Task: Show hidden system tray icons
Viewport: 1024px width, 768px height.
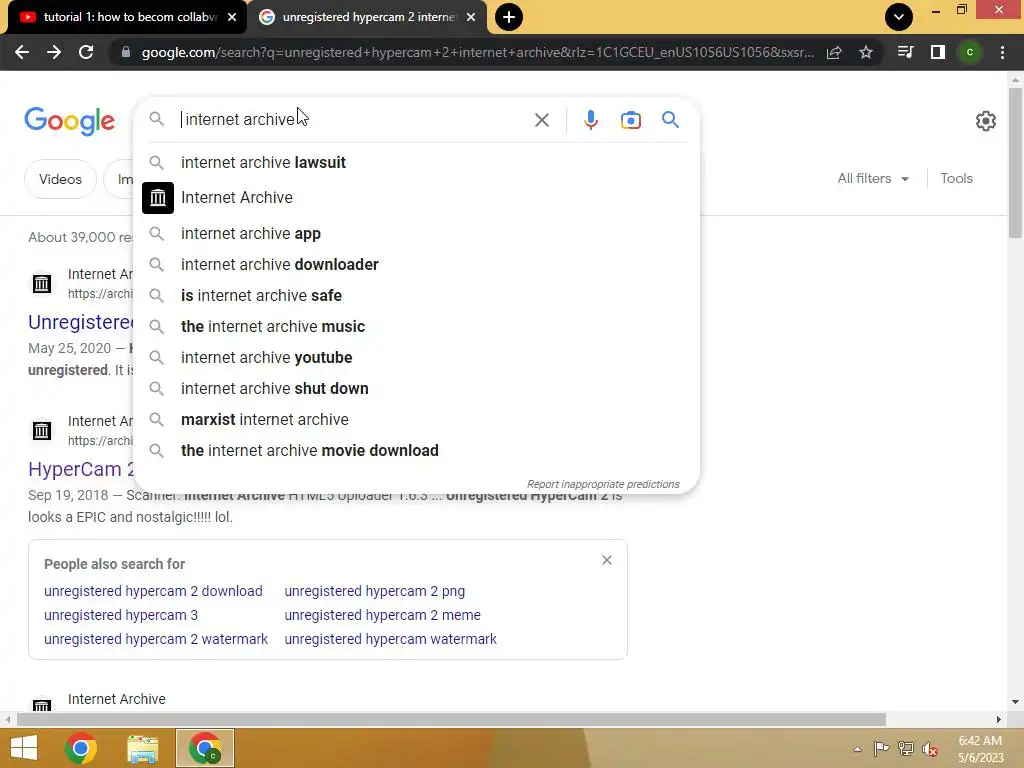Action: tap(857, 749)
